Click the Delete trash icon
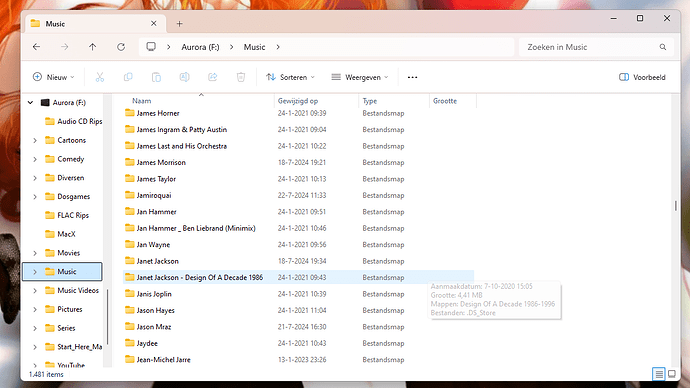The image size is (690, 388). (241, 77)
